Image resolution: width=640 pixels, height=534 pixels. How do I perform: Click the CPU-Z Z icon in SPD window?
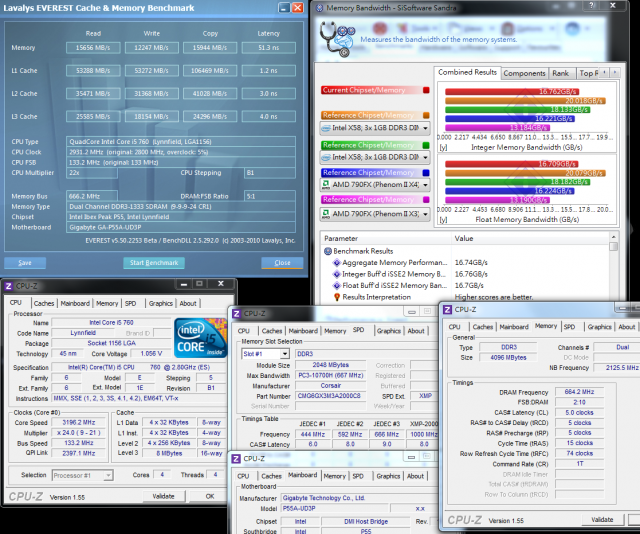236,314
